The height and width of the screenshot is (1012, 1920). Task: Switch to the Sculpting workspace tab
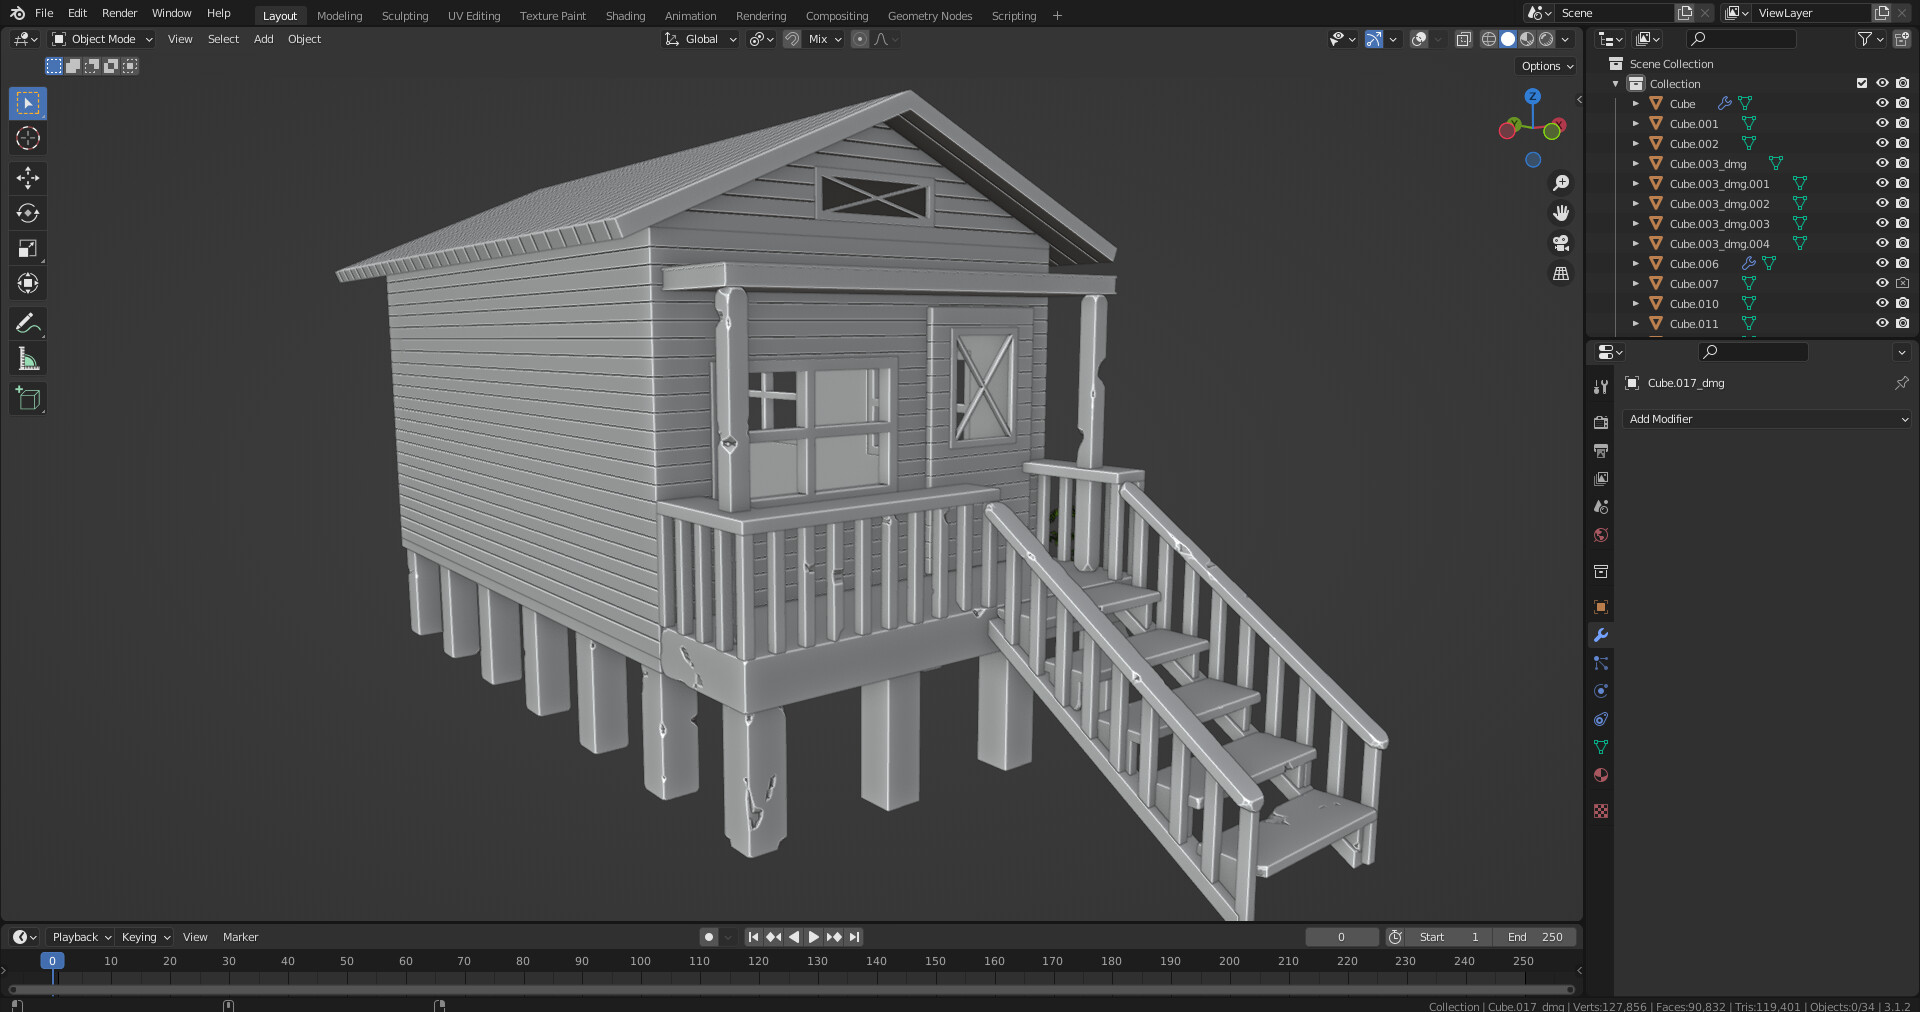[404, 16]
